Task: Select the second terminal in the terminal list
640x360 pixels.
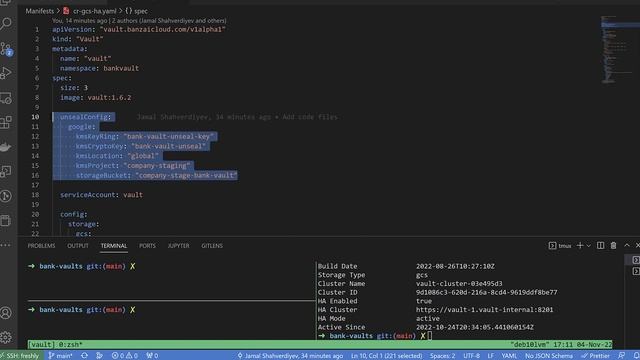Action: coord(636,271)
